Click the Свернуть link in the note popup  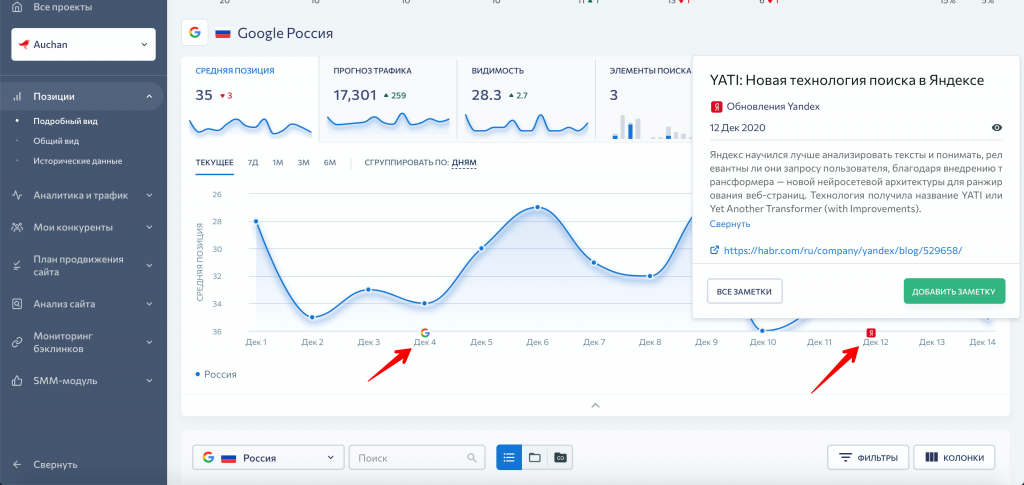pos(729,224)
